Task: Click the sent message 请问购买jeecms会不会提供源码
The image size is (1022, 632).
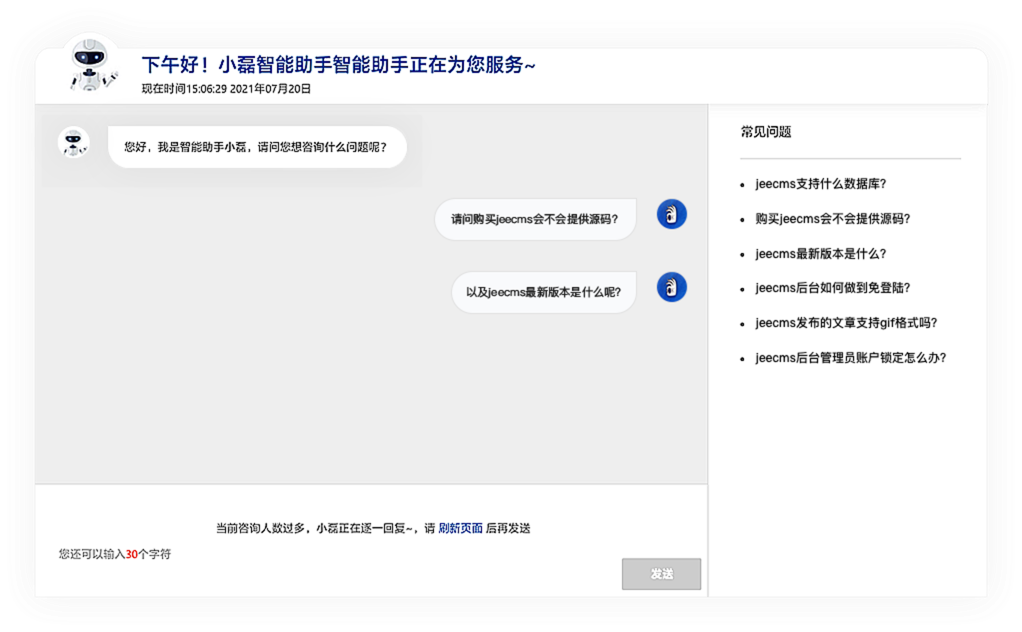Action: [x=535, y=219]
